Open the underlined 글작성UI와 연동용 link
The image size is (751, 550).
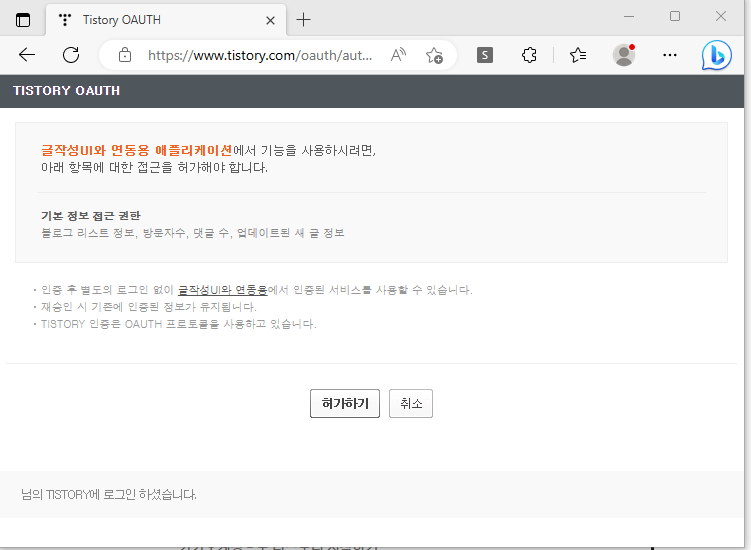tap(222, 290)
